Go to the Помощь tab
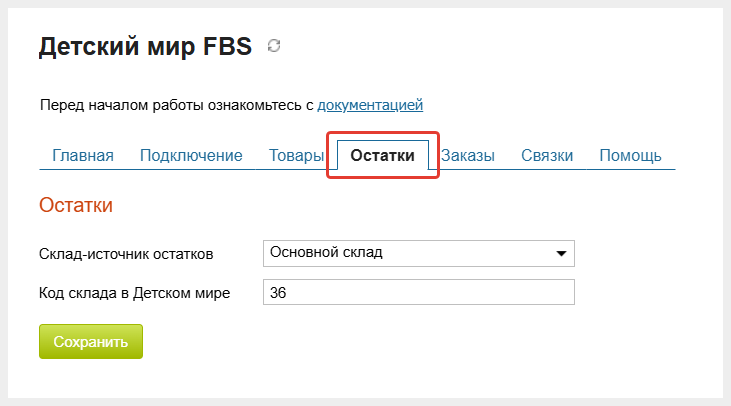 (630, 155)
